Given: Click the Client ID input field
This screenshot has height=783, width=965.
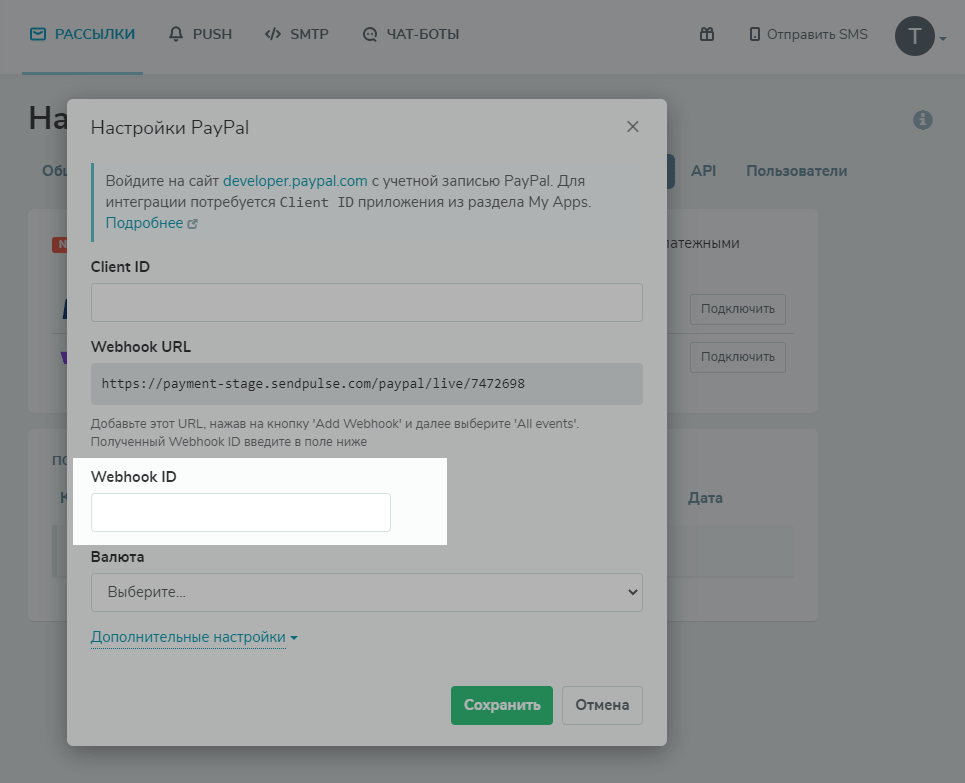Looking at the screenshot, I should 366,302.
